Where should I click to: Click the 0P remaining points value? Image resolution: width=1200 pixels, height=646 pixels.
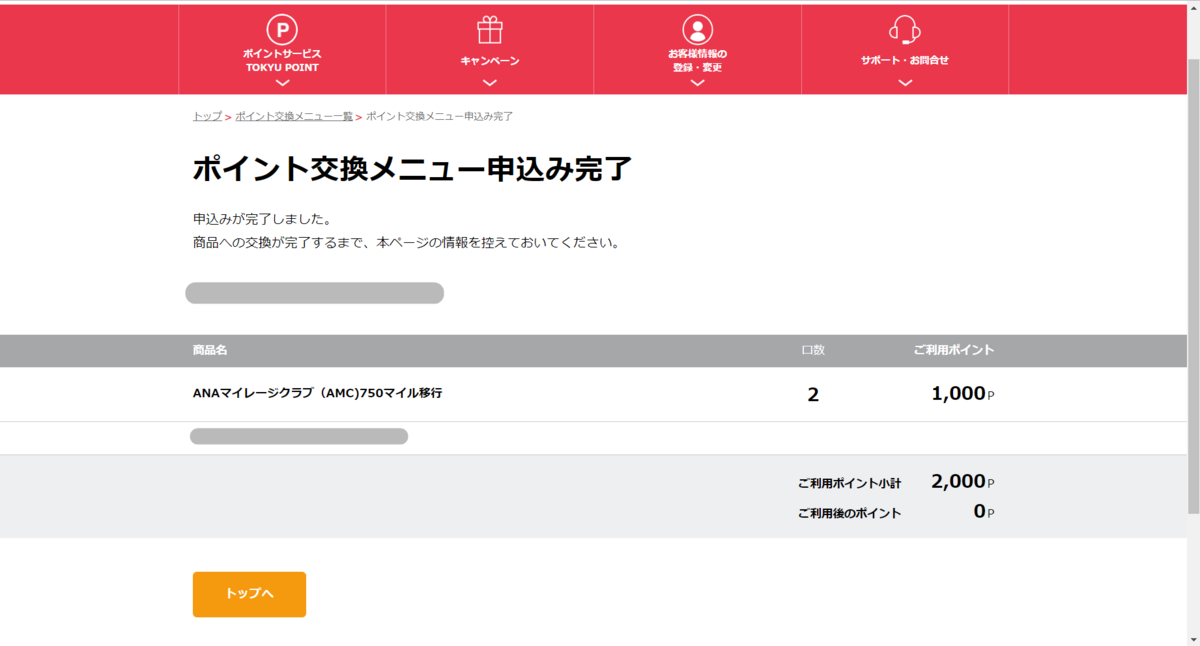coord(984,512)
